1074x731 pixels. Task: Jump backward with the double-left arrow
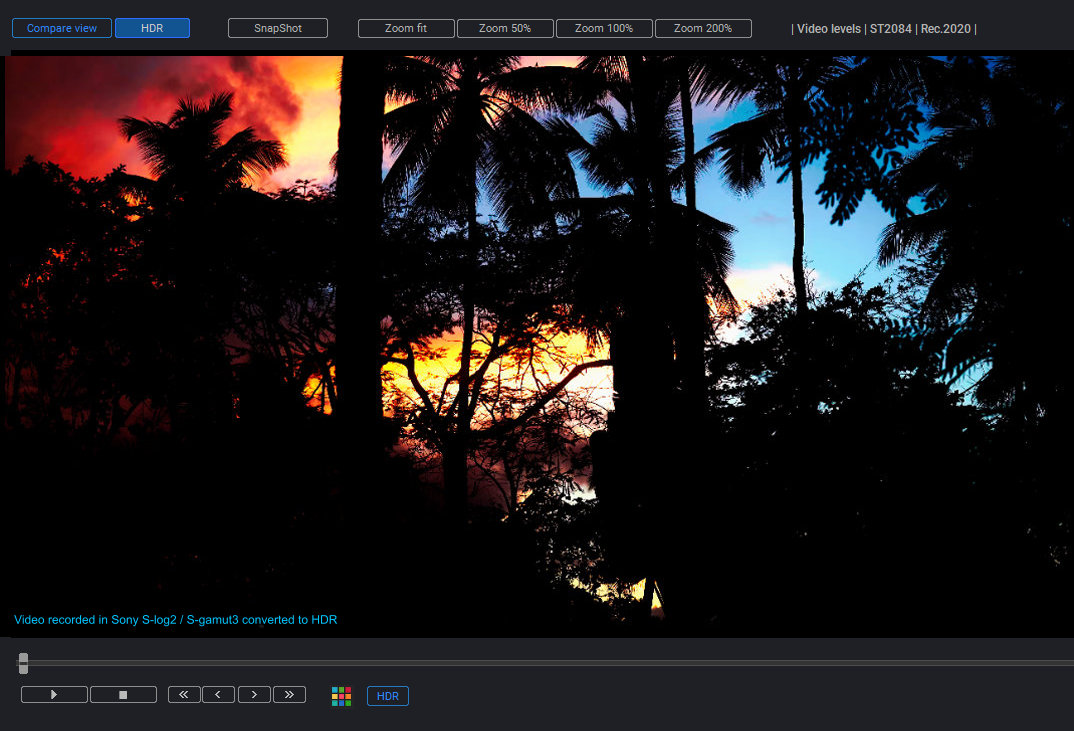(x=184, y=695)
